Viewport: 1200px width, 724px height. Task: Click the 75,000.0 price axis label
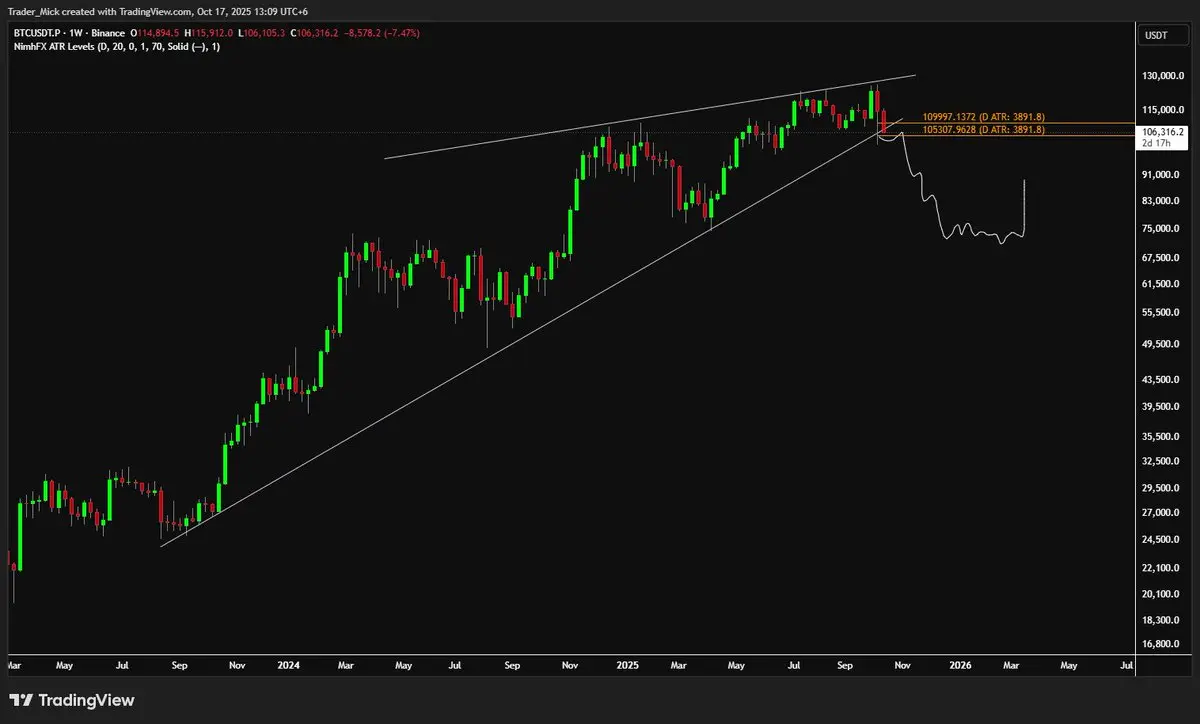pos(1162,229)
